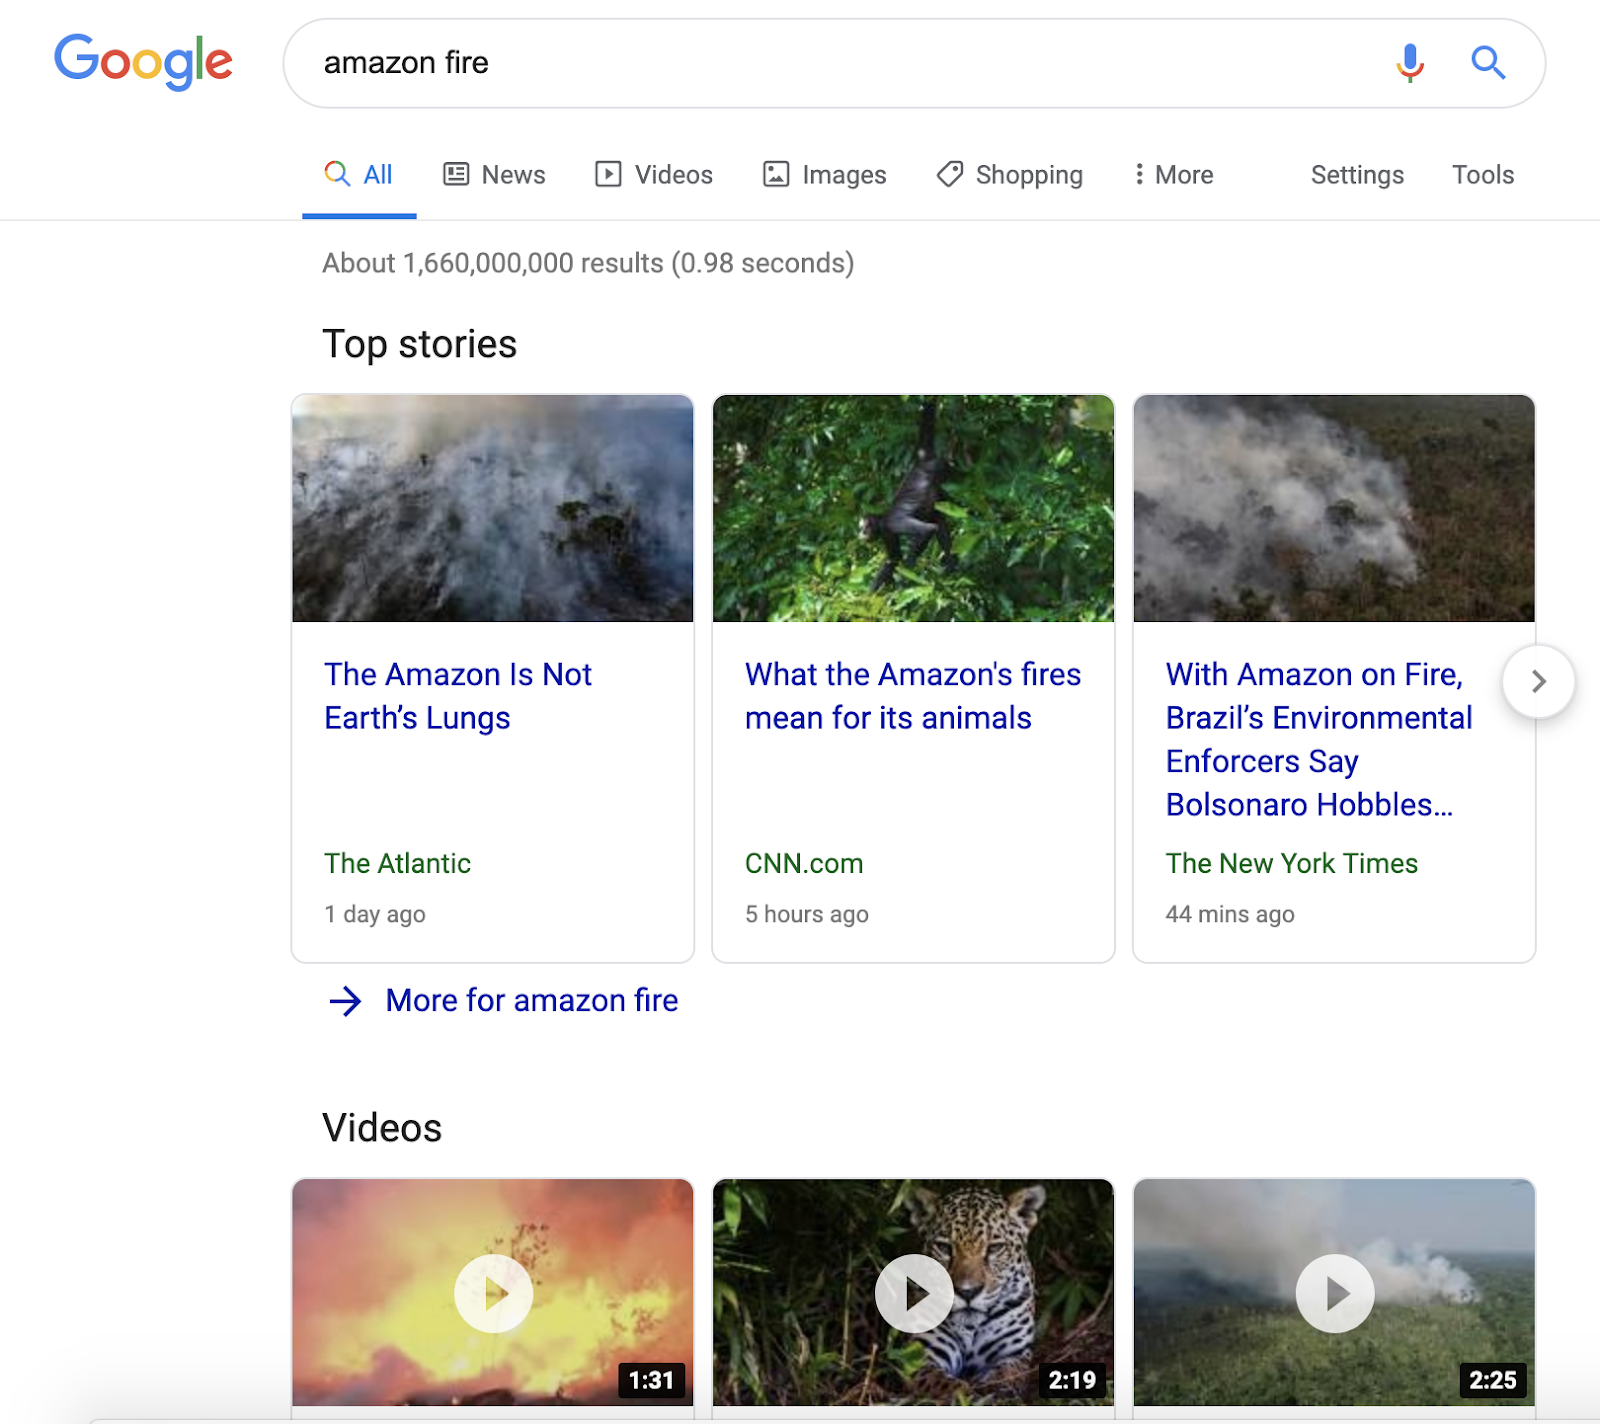Image resolution: width=1600 pixels, height=1424 pixels.
Task: Start voice search with the microphone icon
Action: [x=1410, y=63]
